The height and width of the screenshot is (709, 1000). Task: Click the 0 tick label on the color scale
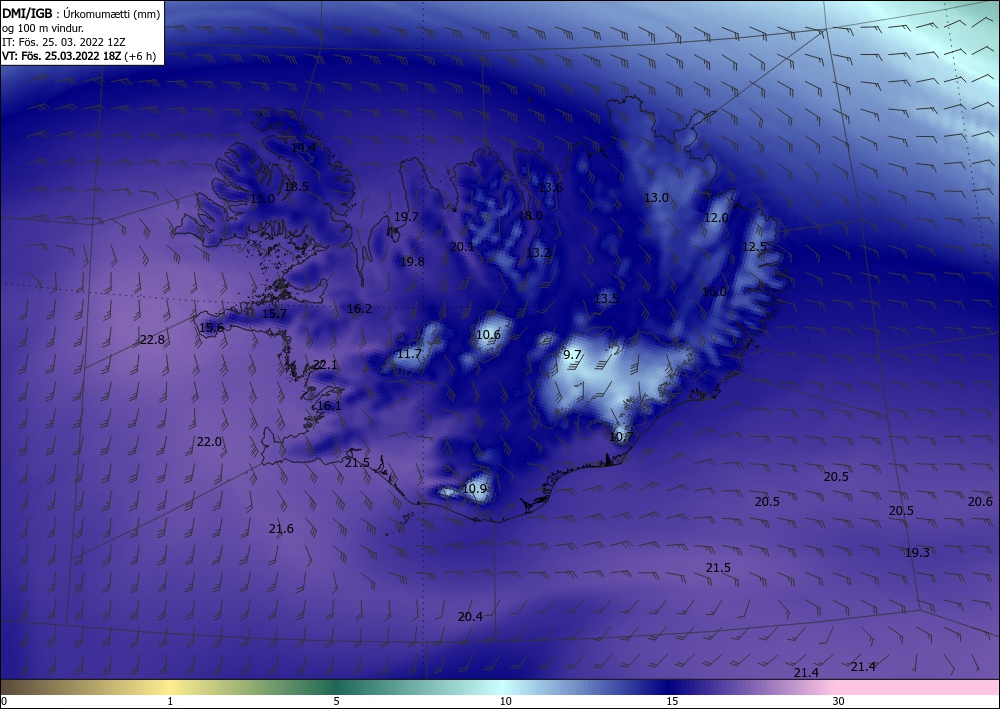(4, 701)
